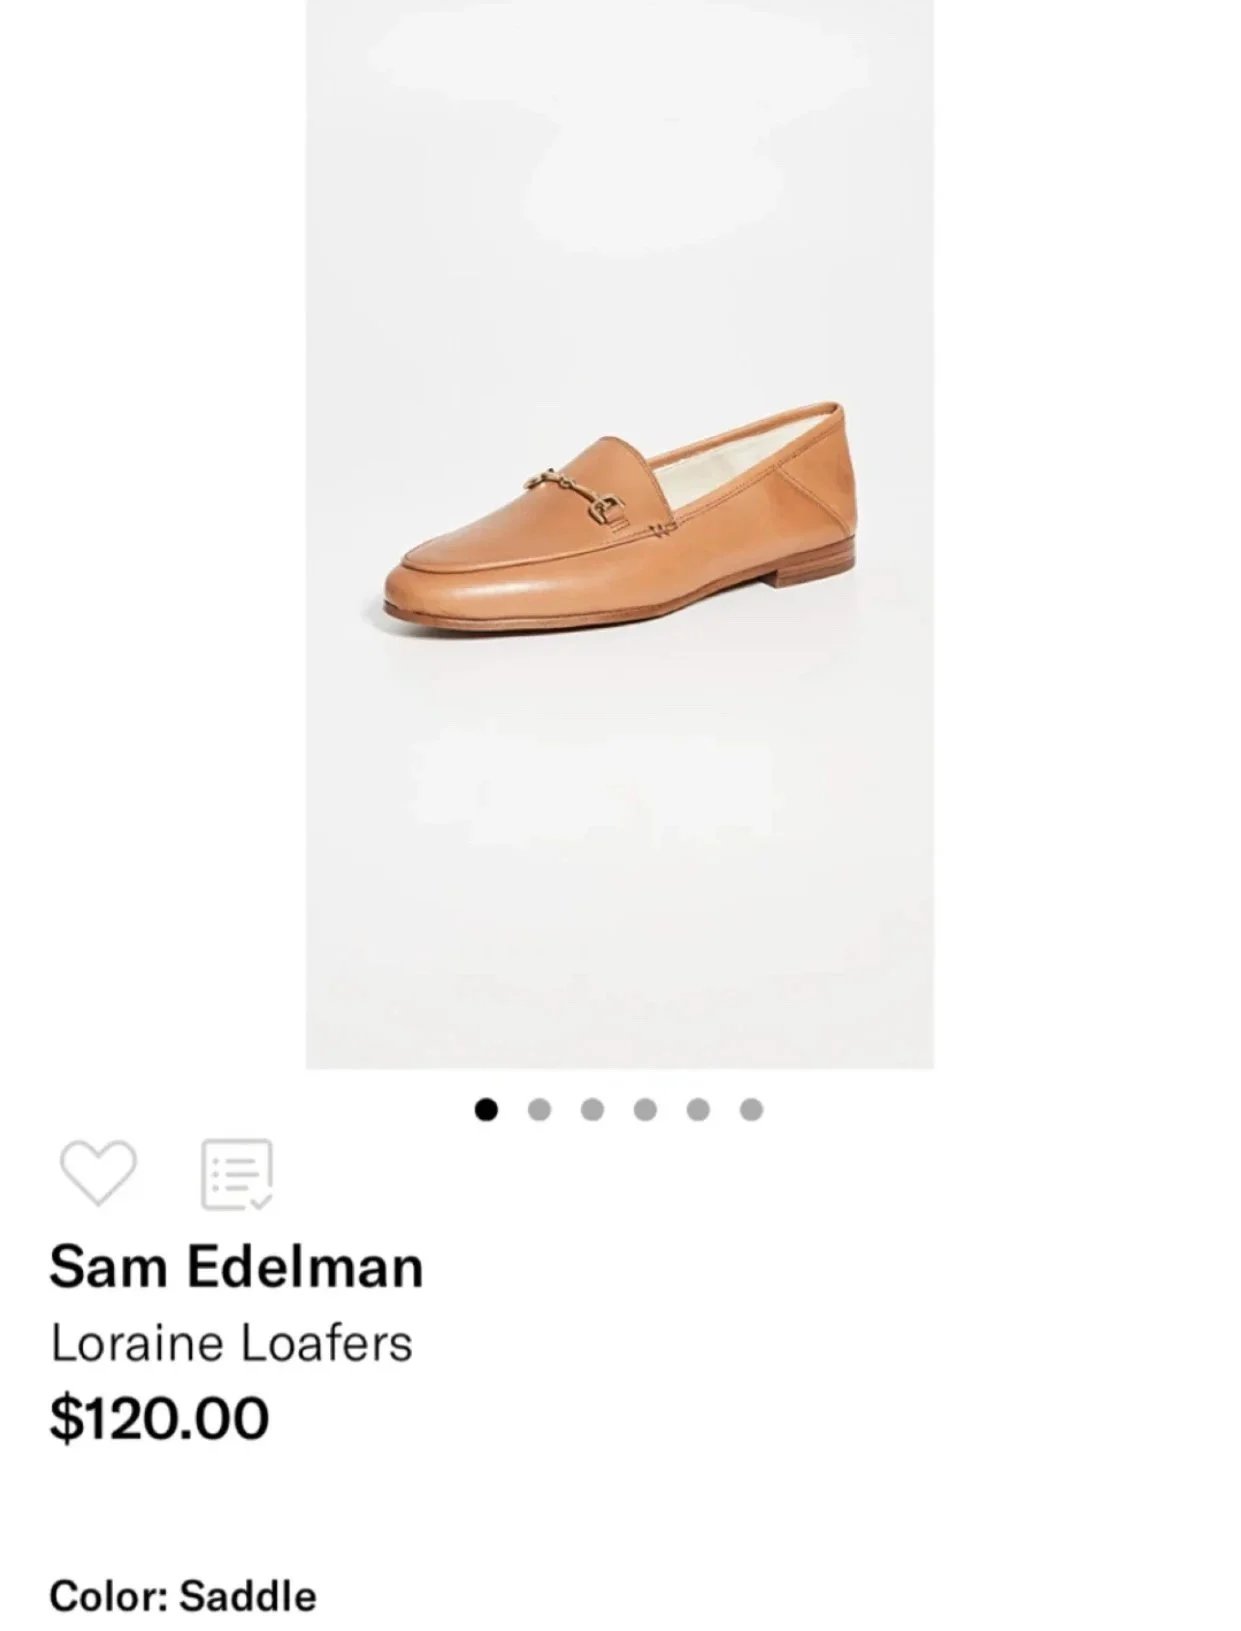Viewport: 1241px width, 1631px height.
Task: Show the fifth carousel image dot
Action: pos(698,1109)
